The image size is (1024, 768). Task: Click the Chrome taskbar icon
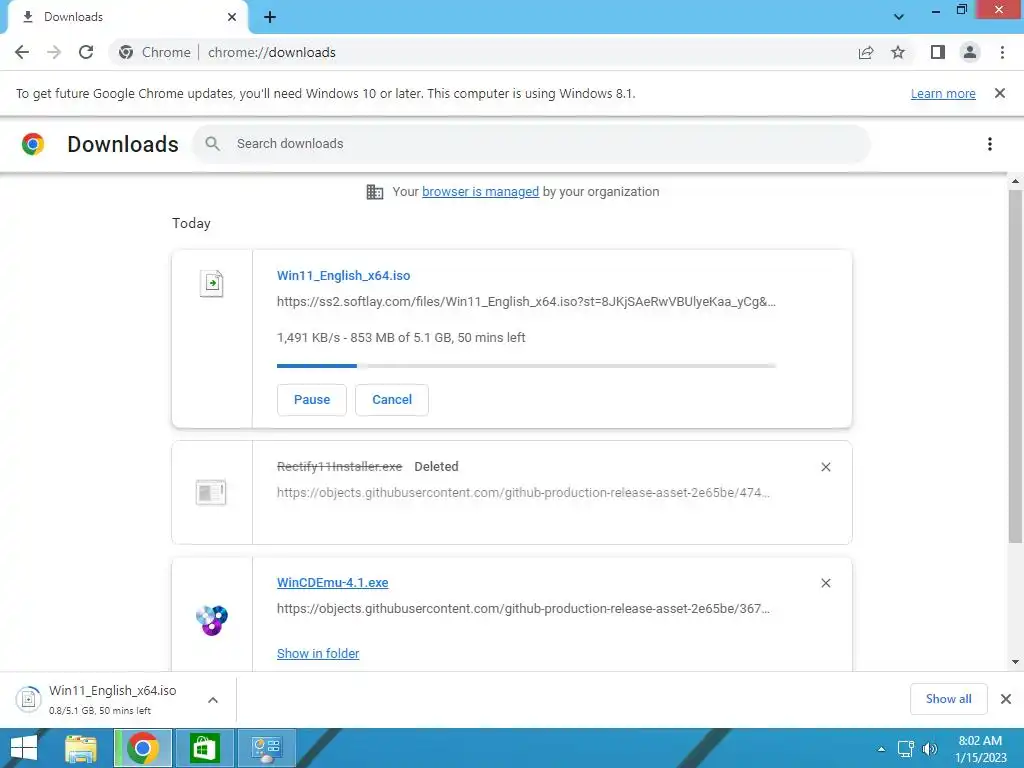[x=143, y=748]
